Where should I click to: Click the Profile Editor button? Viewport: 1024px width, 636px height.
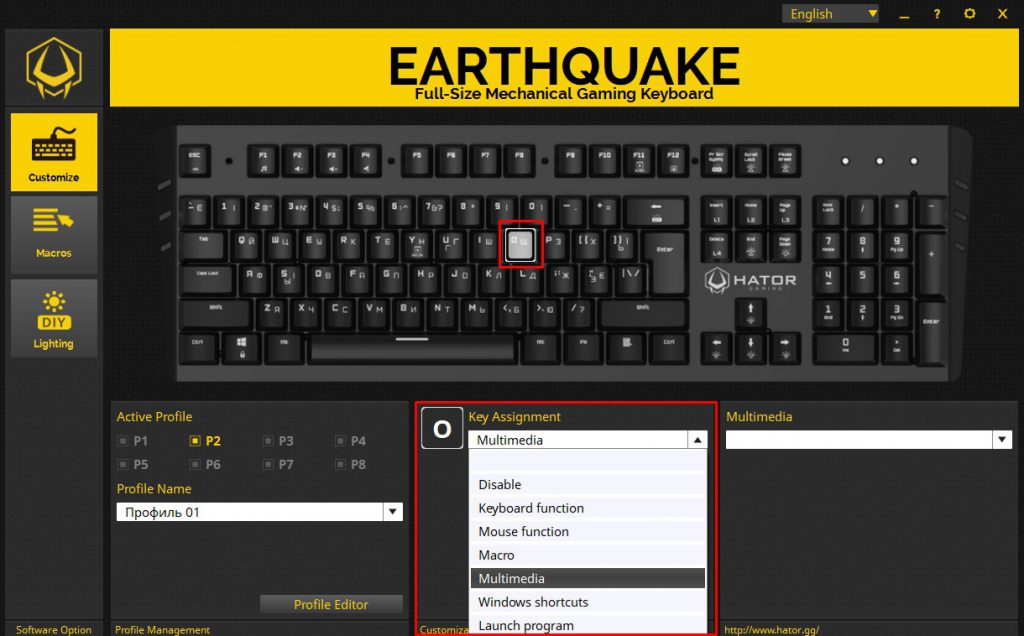tap(331, 604)
